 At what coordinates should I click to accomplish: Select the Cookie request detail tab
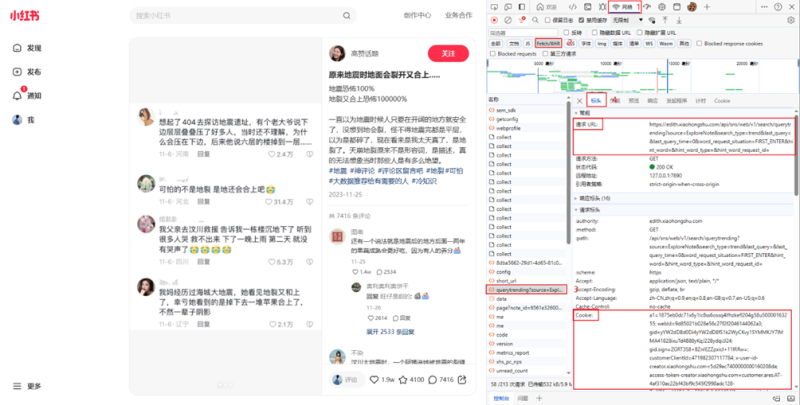(x=722, y=101)
